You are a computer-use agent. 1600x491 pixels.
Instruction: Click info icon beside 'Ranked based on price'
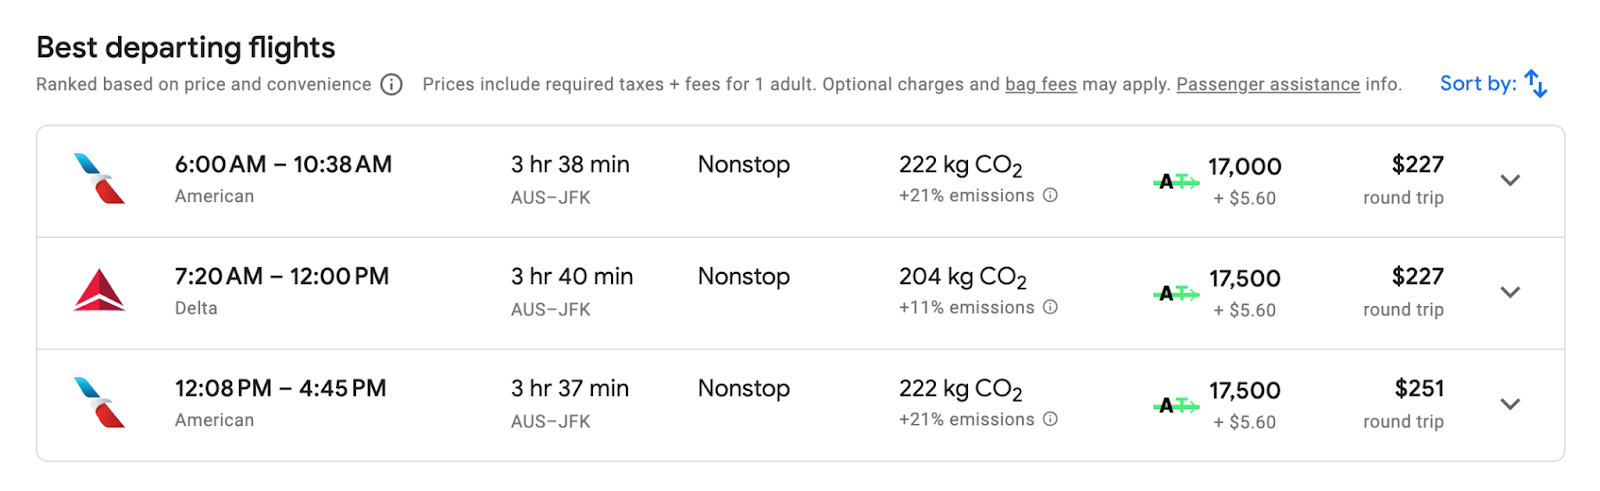click(392, 85)
